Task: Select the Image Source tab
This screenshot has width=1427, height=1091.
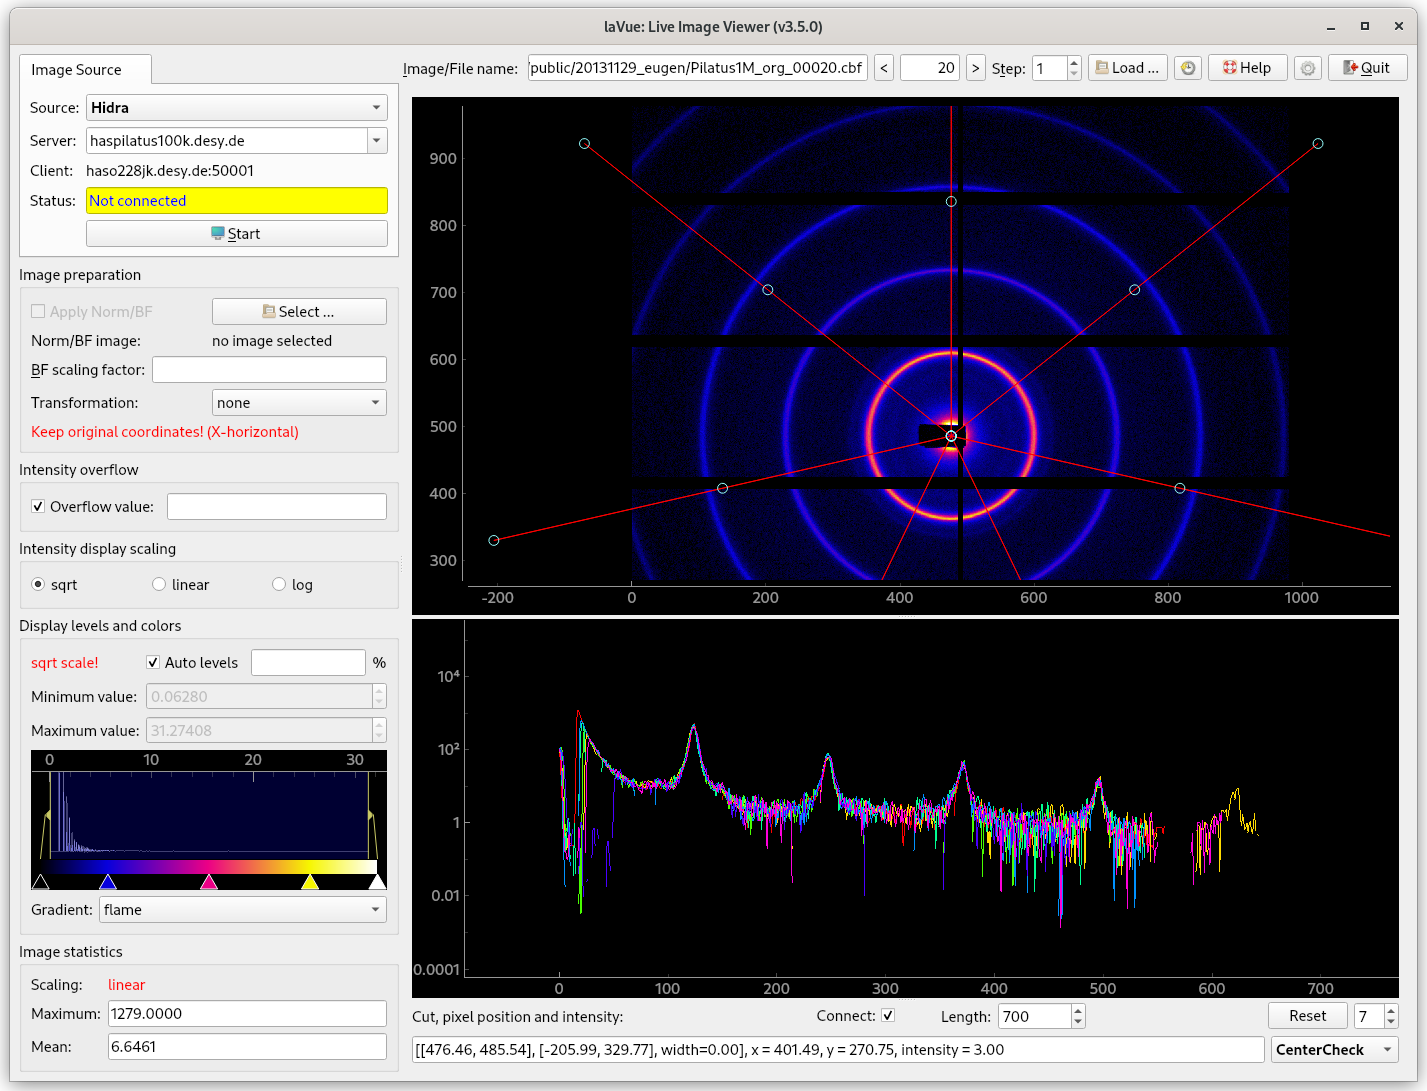Action: point(76,70)
